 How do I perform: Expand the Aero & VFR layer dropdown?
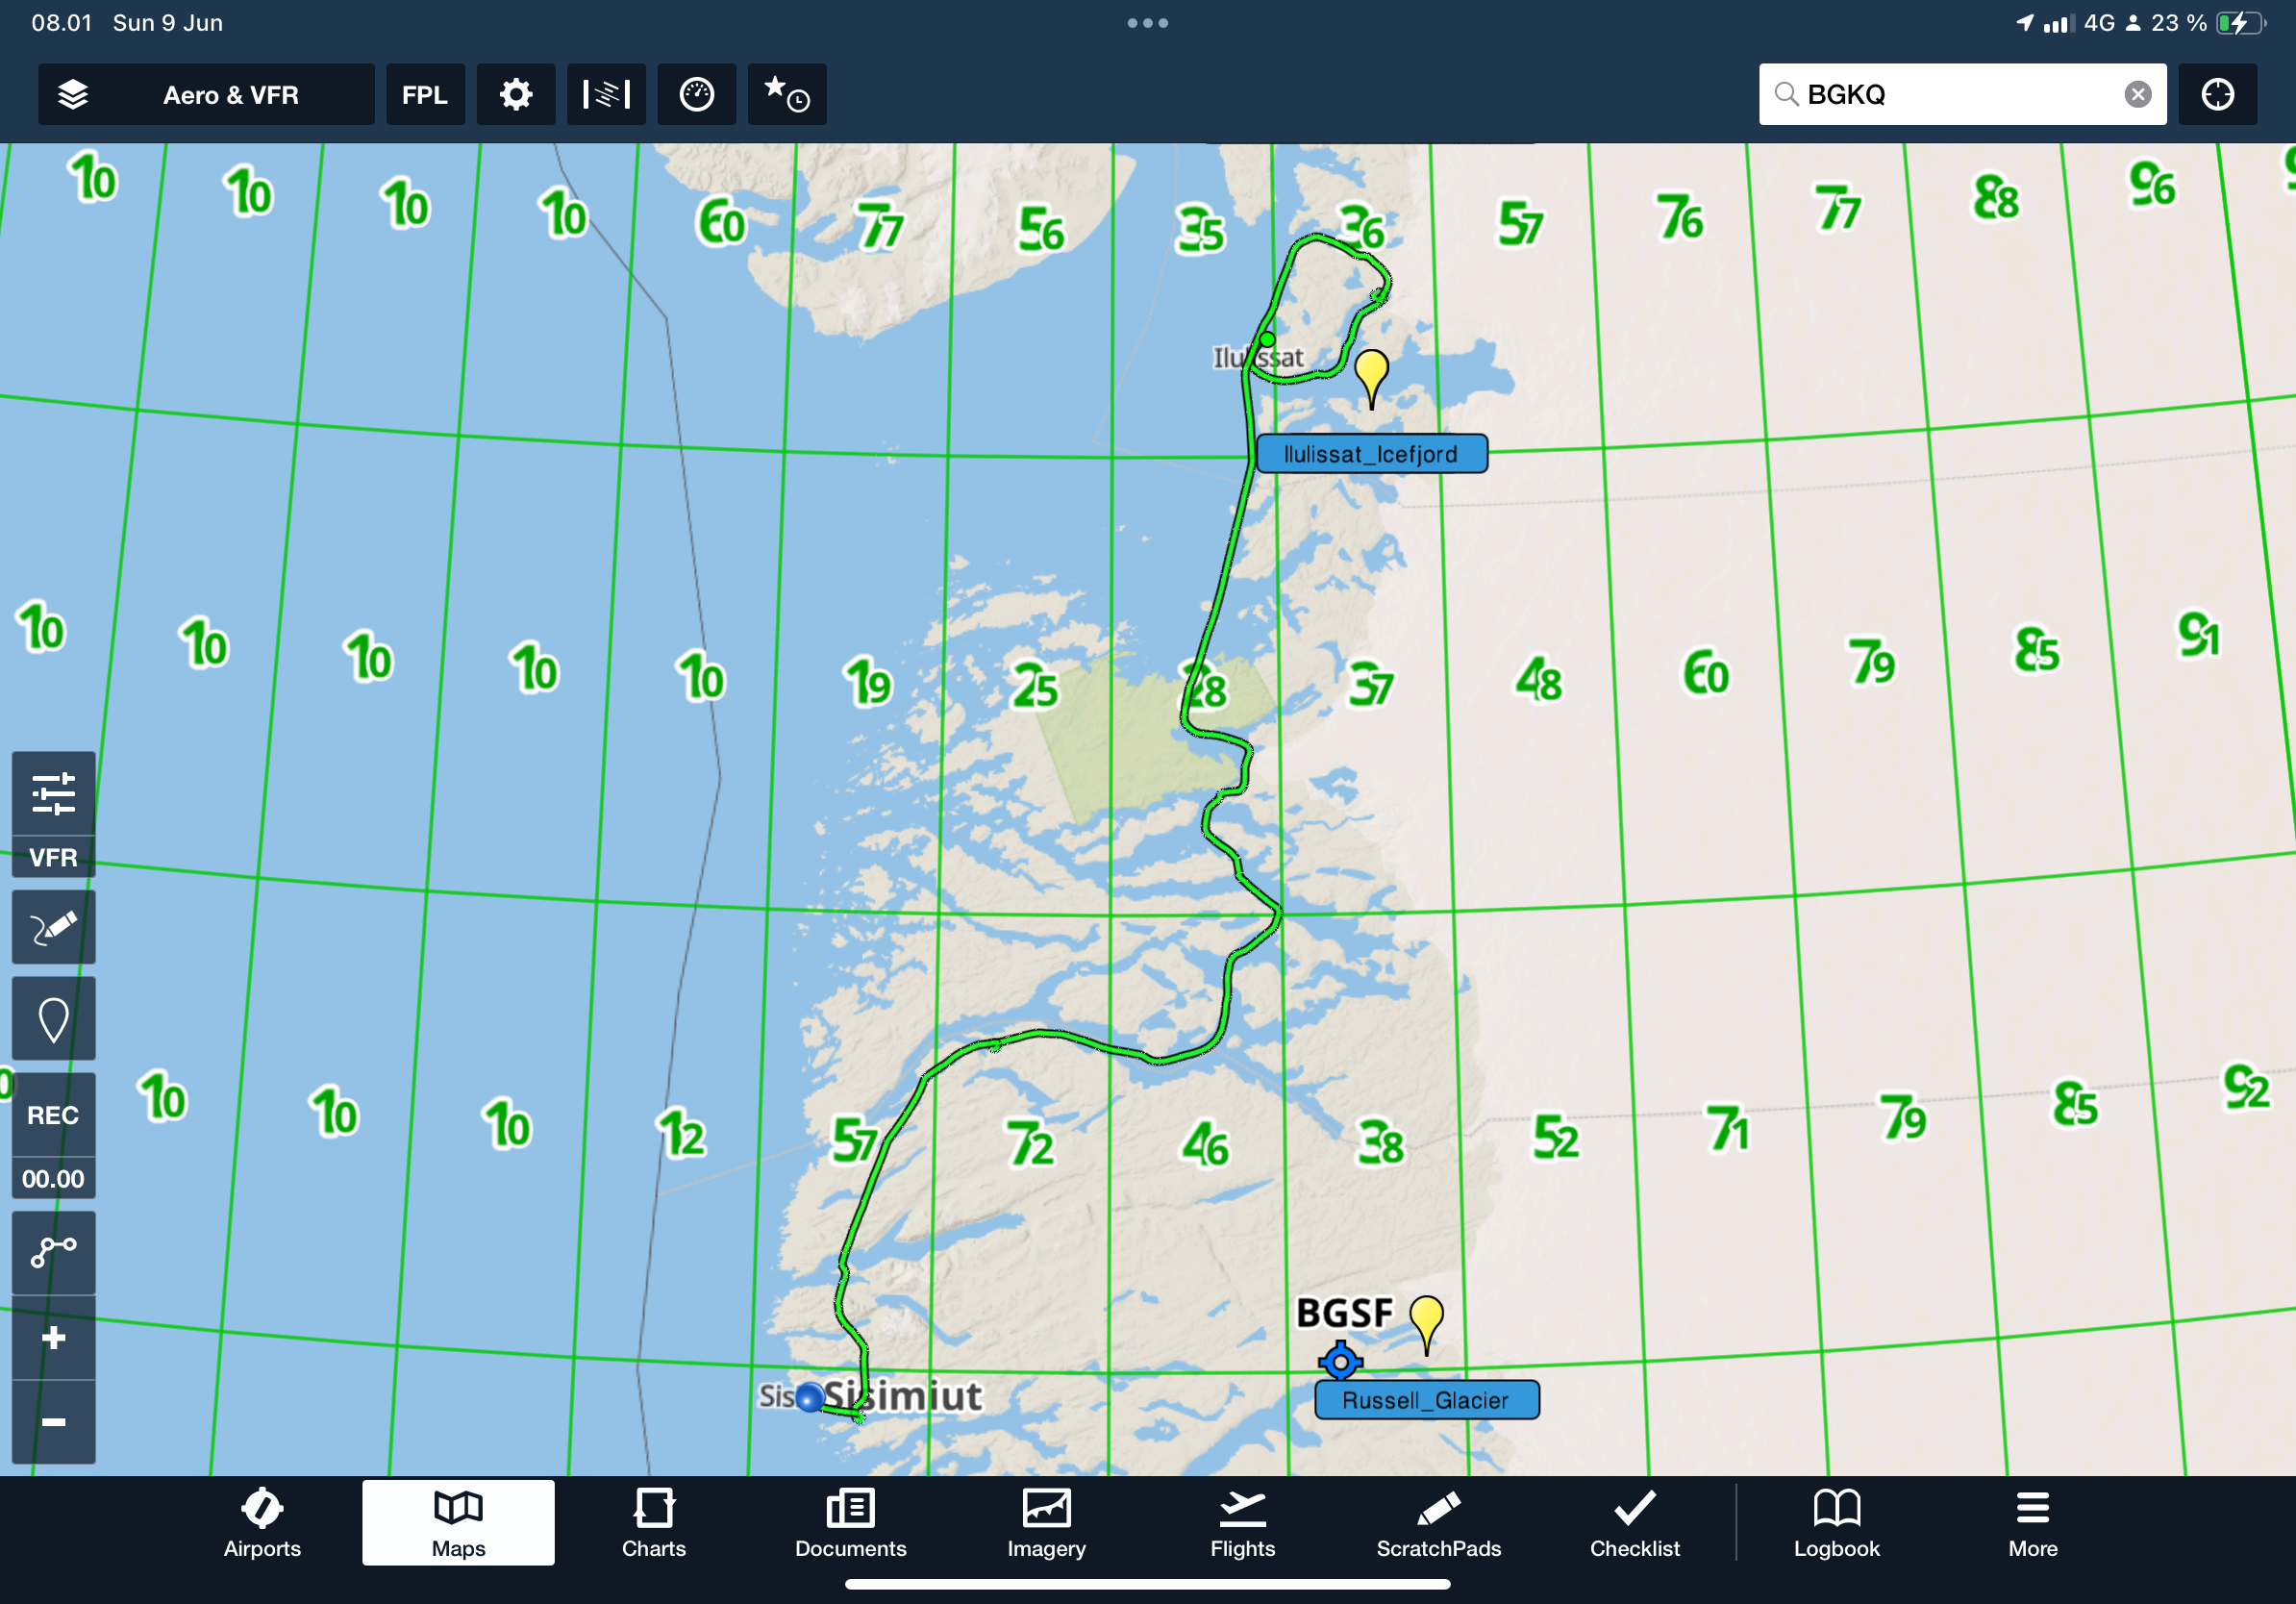click(231, 95)
